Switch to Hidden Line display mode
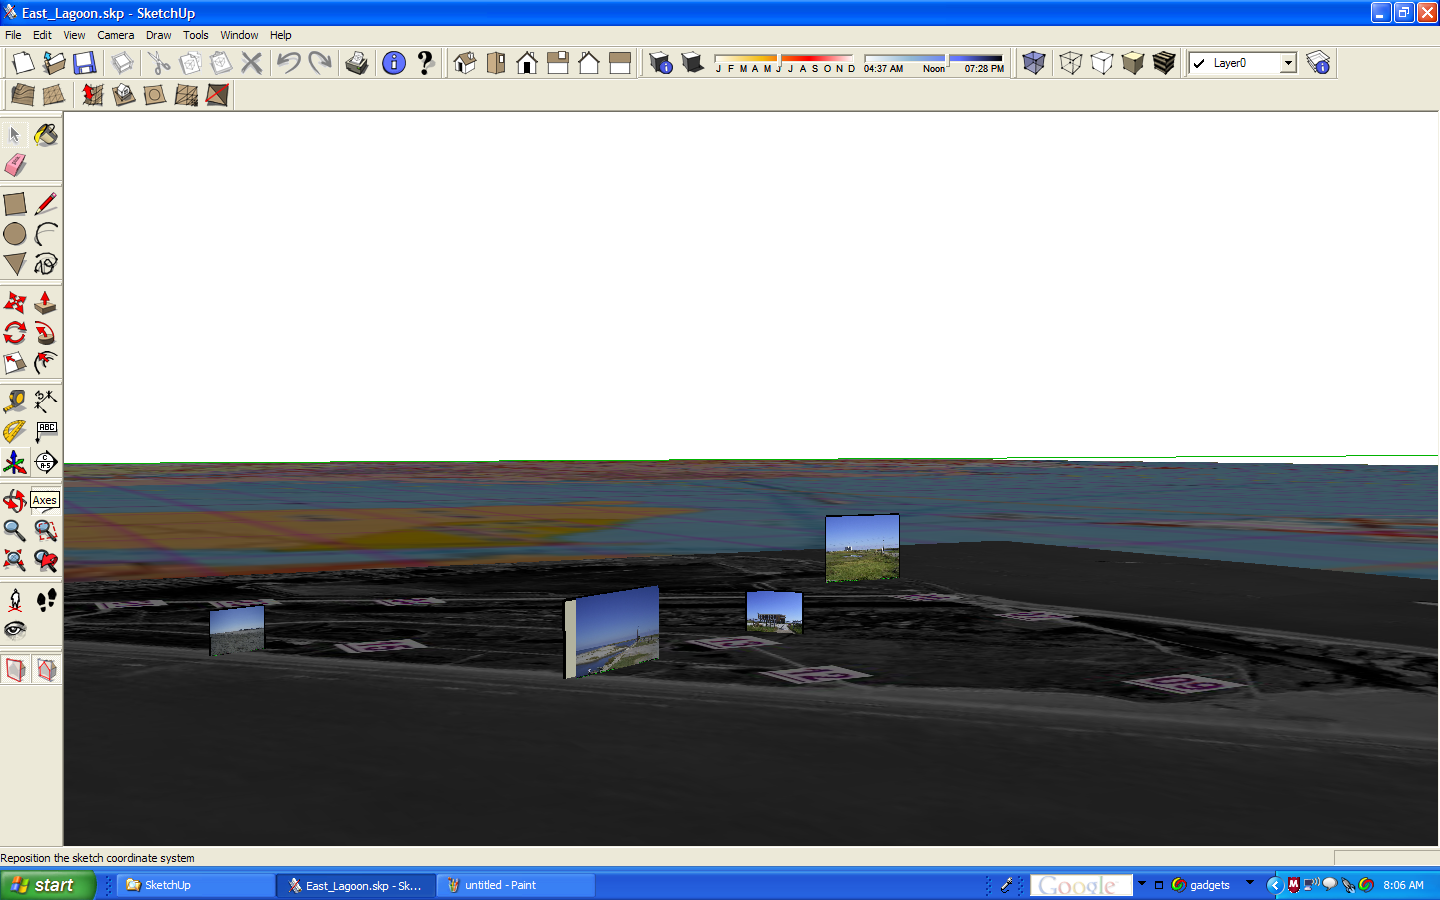This screenshot has width=1440, height=900. click(1102, 63)
